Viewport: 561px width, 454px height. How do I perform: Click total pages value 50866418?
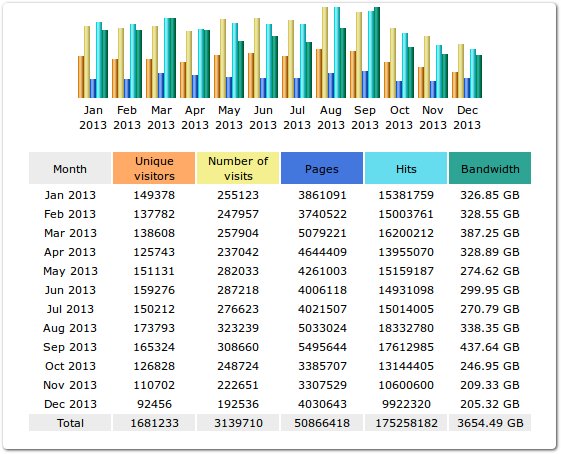pyautogui.click(x=322, y=423)
